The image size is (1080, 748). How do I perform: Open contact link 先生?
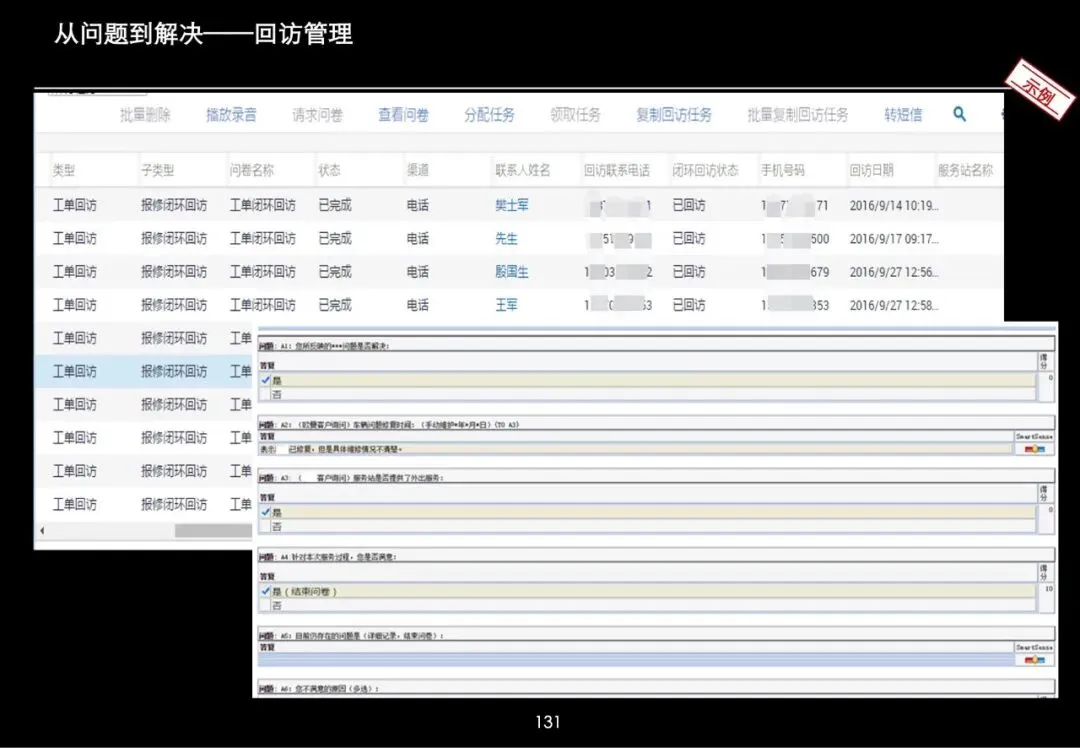tap(506, 238)
